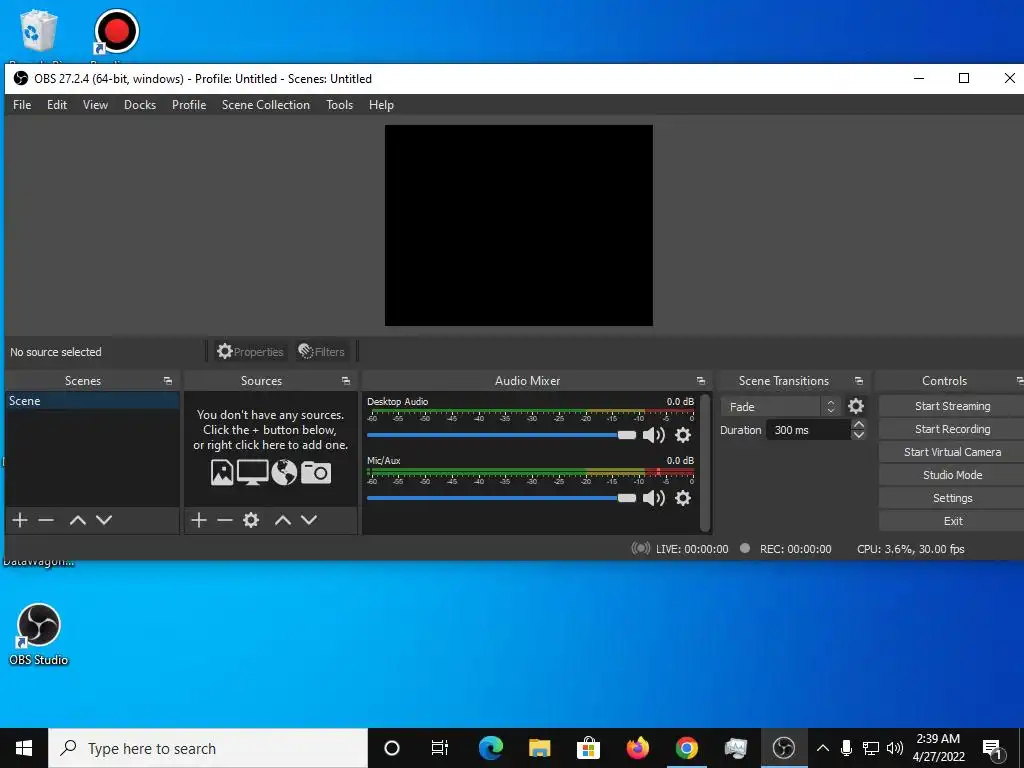The image size is (1024, 768).
Task: Undock the Scenes panel
Action: 168,381
